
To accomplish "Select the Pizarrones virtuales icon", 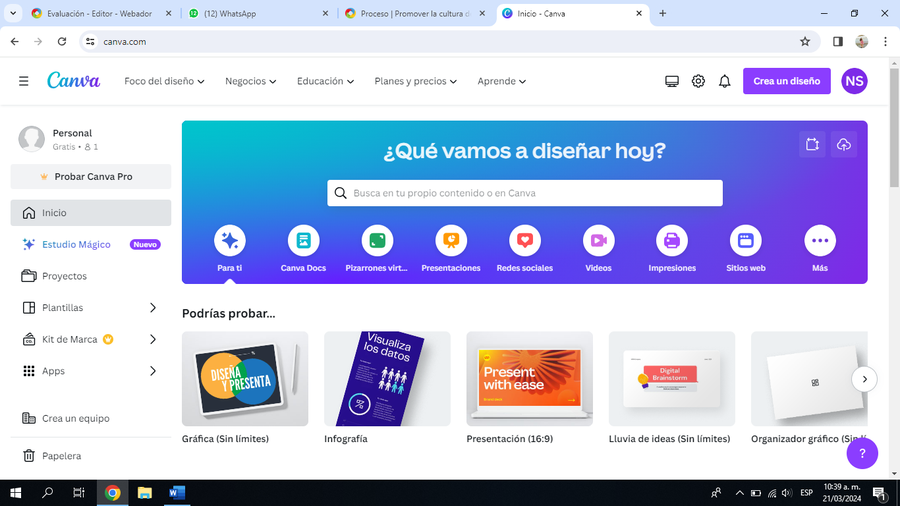I will (377, 240).
